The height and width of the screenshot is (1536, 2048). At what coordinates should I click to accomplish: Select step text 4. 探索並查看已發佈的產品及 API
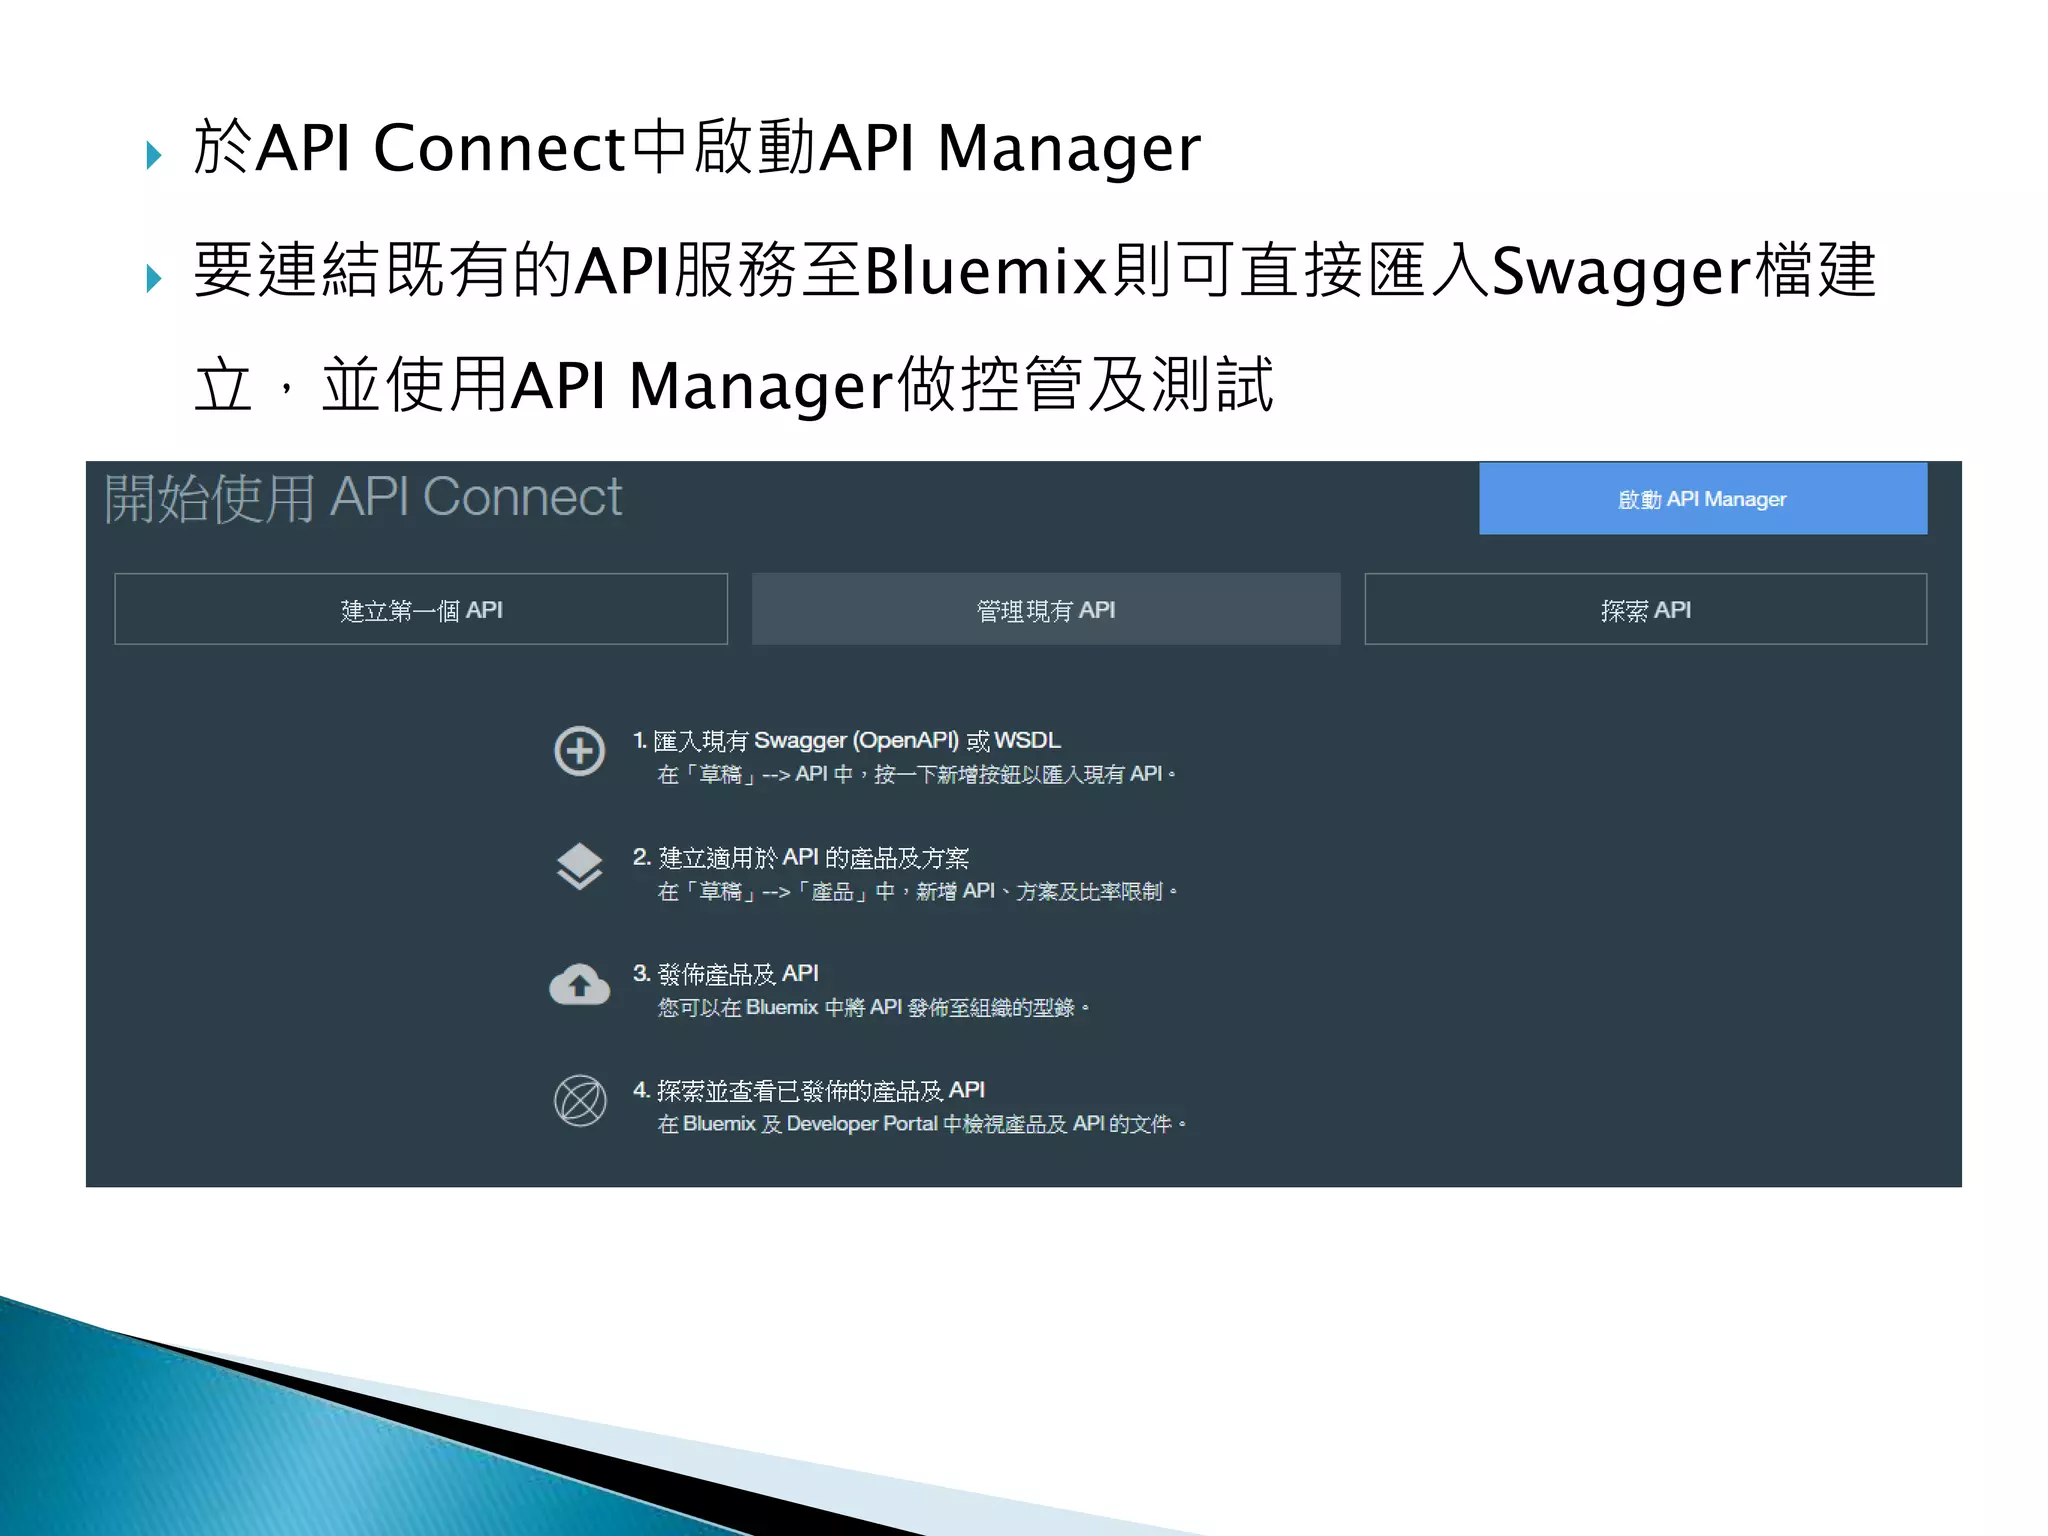[x=808, y=1089]
